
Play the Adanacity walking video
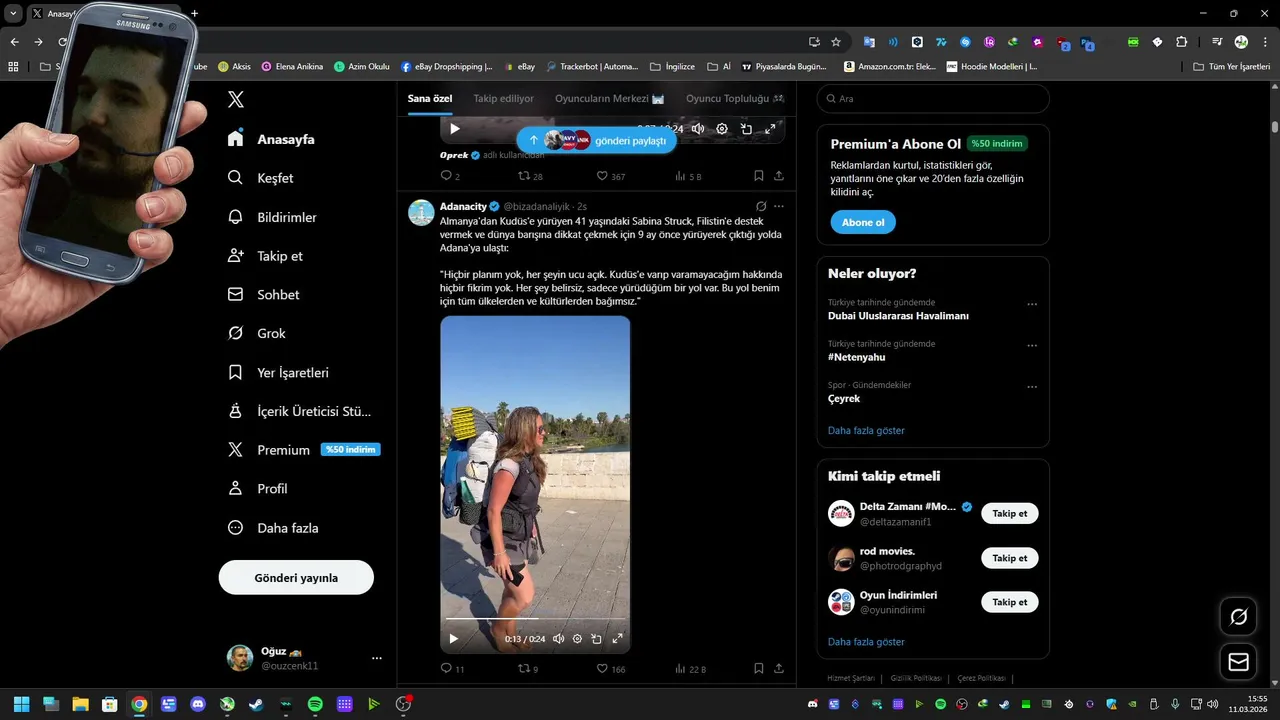453,638
